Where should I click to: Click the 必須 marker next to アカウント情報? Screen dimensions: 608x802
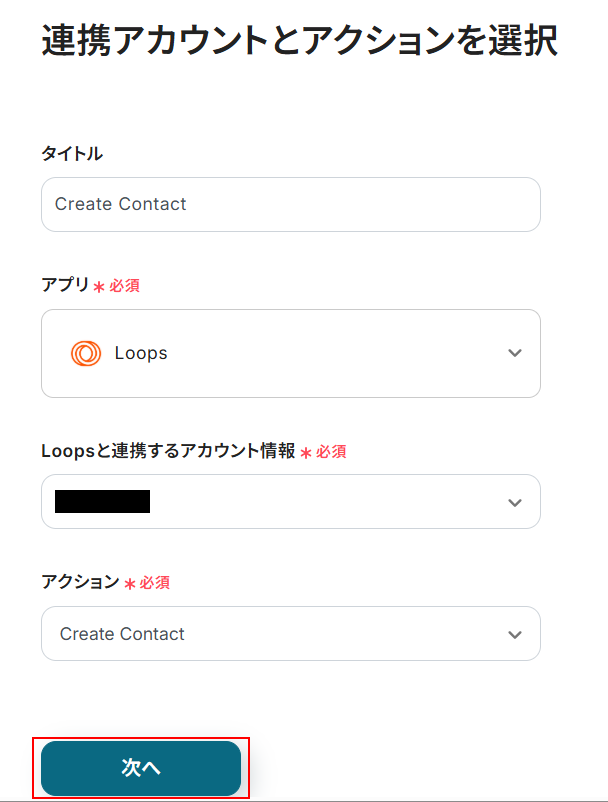click(x=331, y=452)
